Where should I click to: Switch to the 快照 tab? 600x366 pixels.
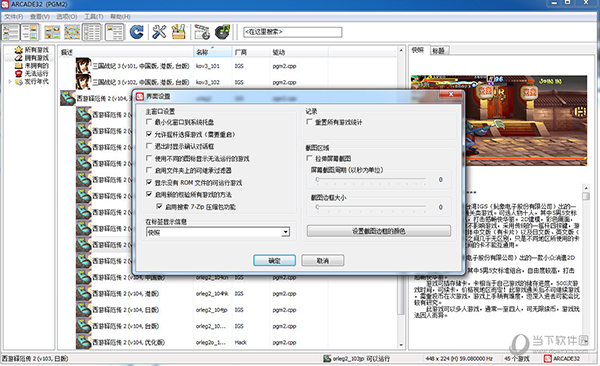point(418,50)
